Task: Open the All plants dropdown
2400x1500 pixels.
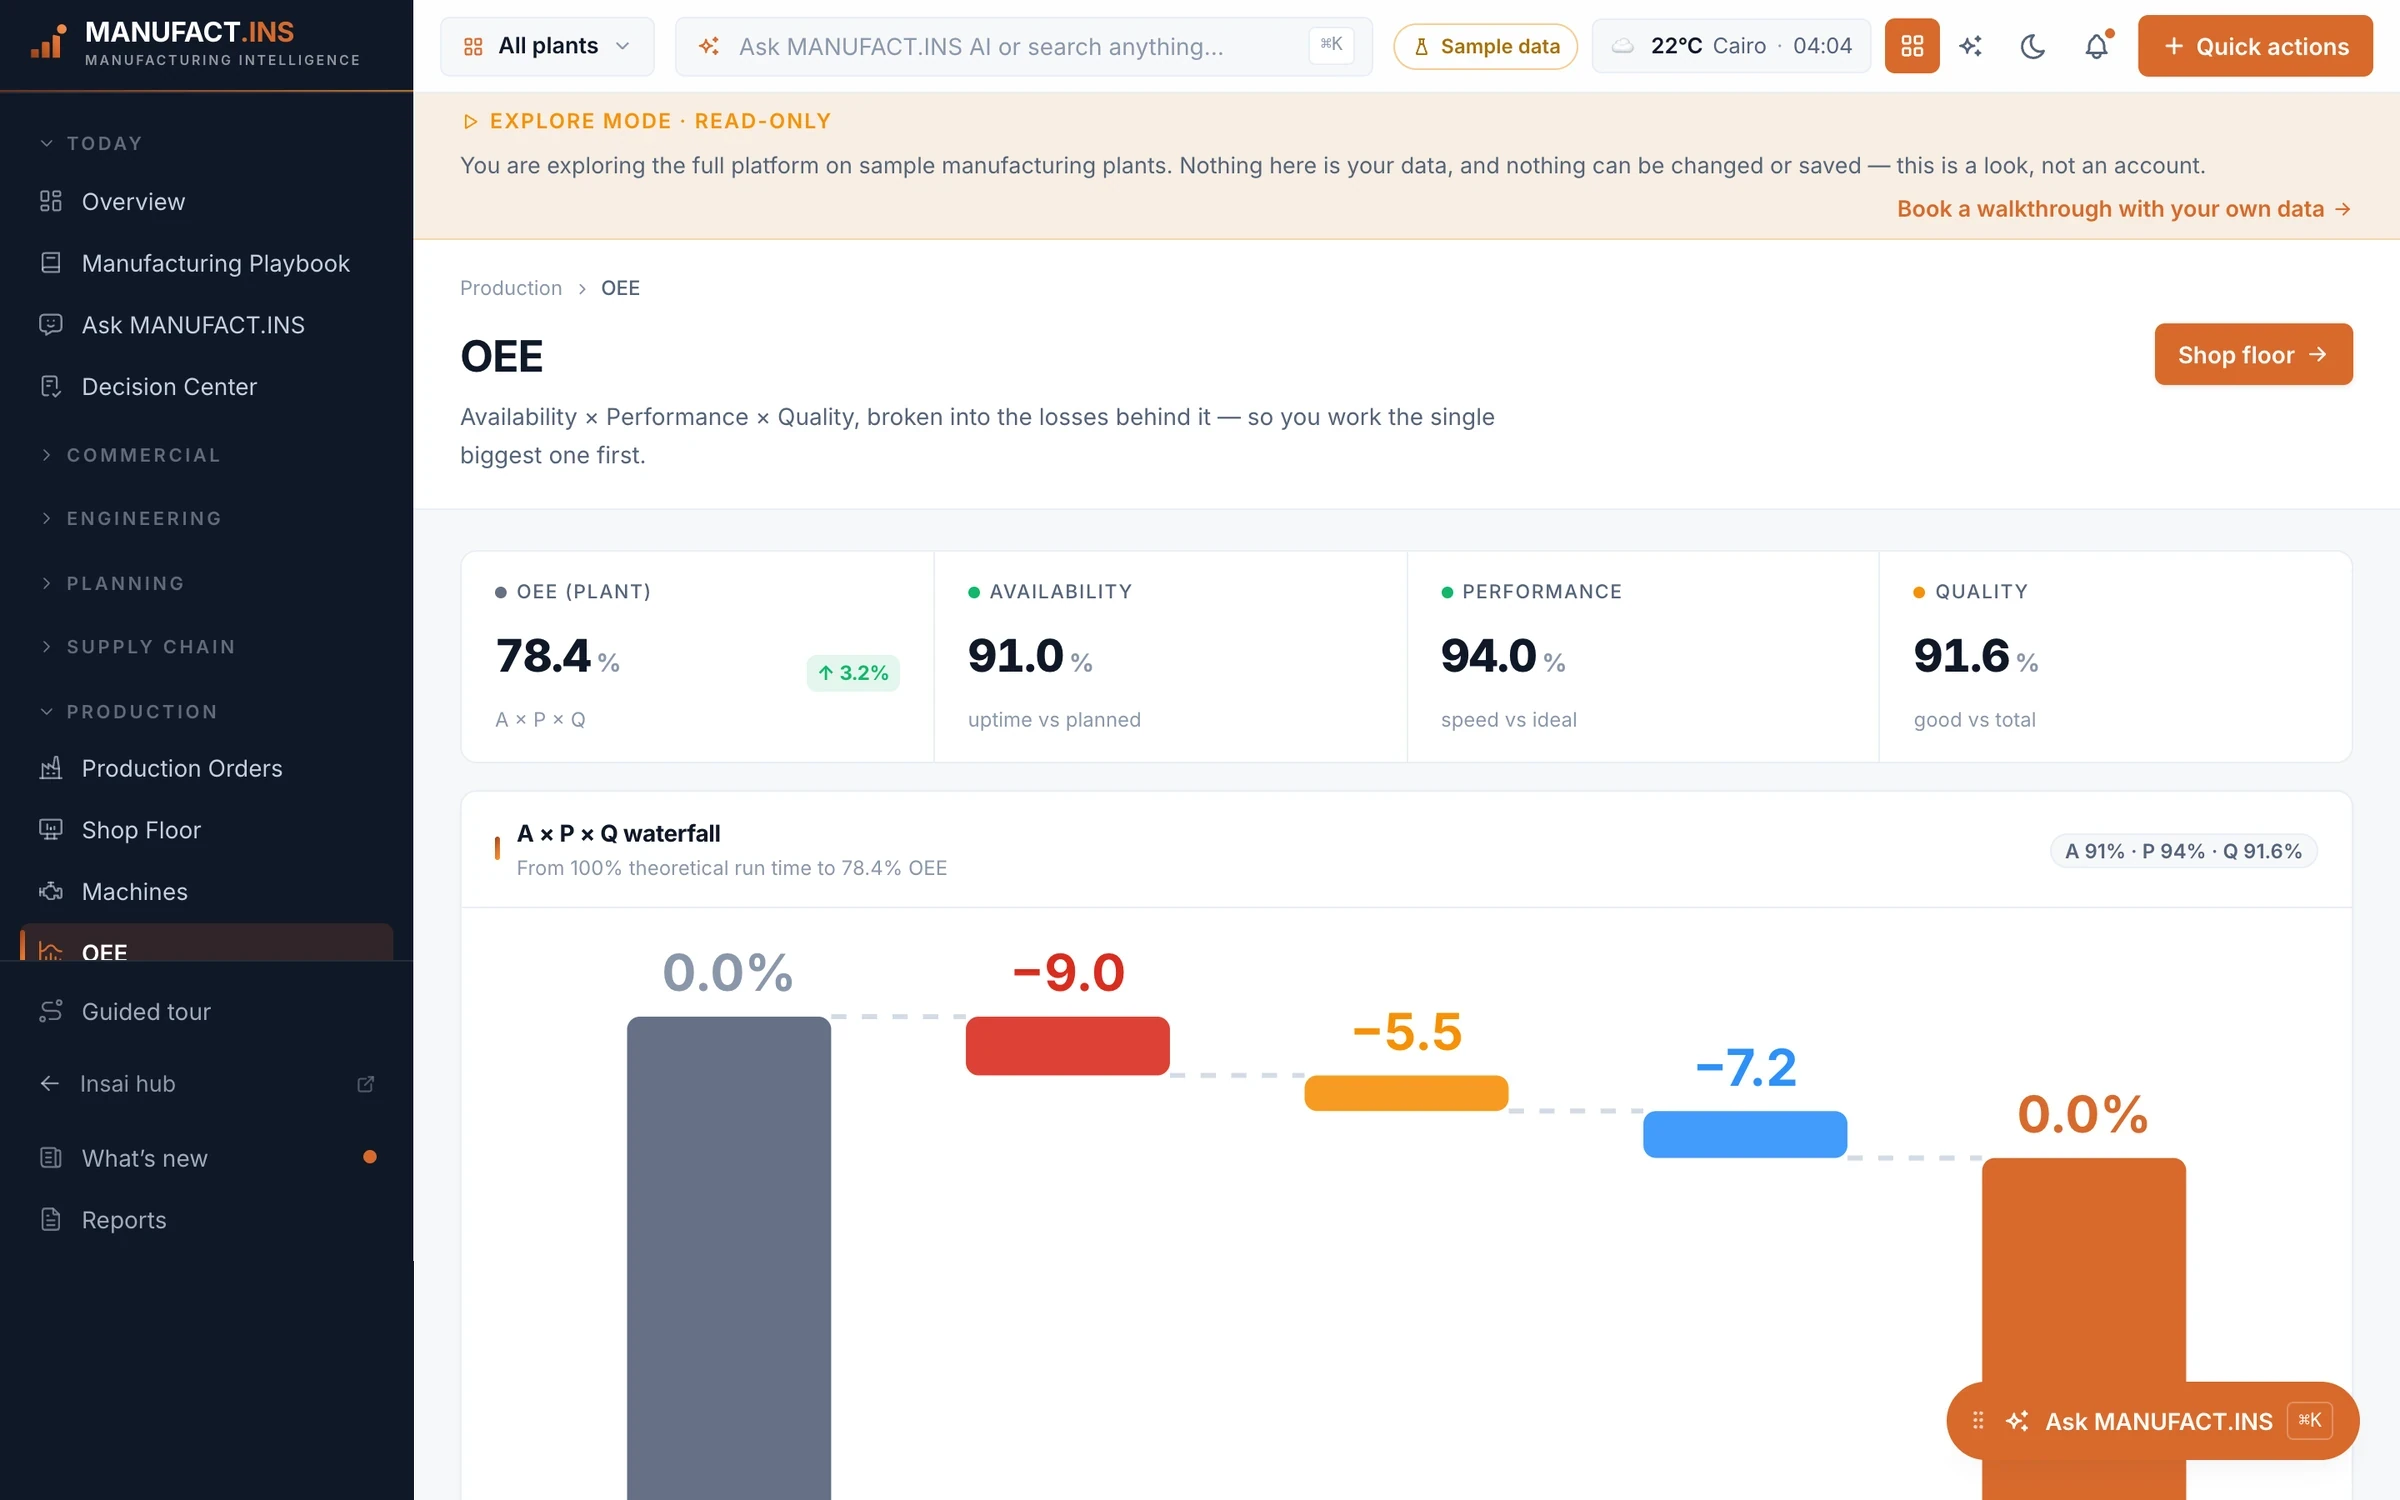Action: [547, 46]
